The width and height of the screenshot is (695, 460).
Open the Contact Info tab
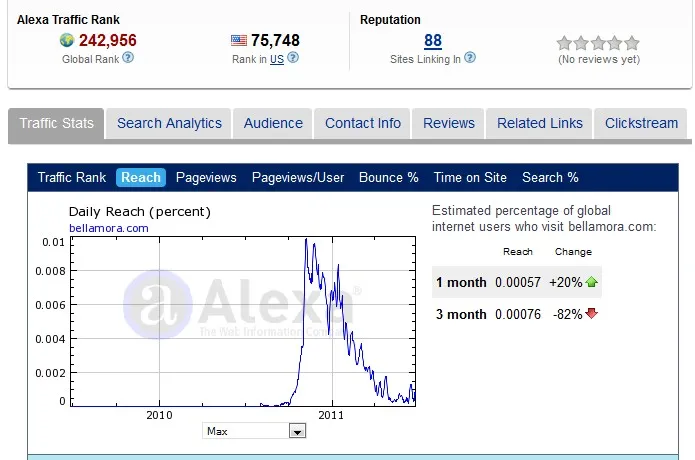coord(363,123)
